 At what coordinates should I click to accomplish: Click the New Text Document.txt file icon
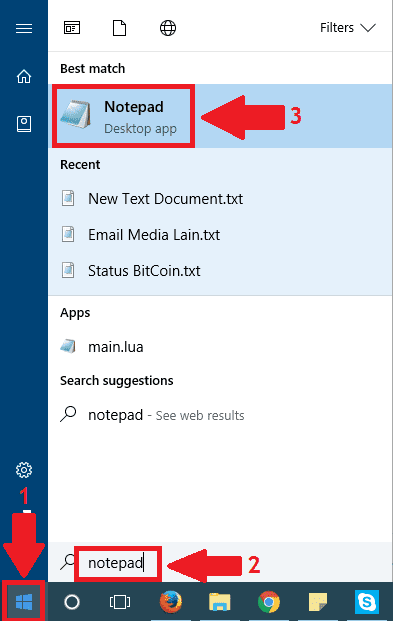click(x=68, y=198)
